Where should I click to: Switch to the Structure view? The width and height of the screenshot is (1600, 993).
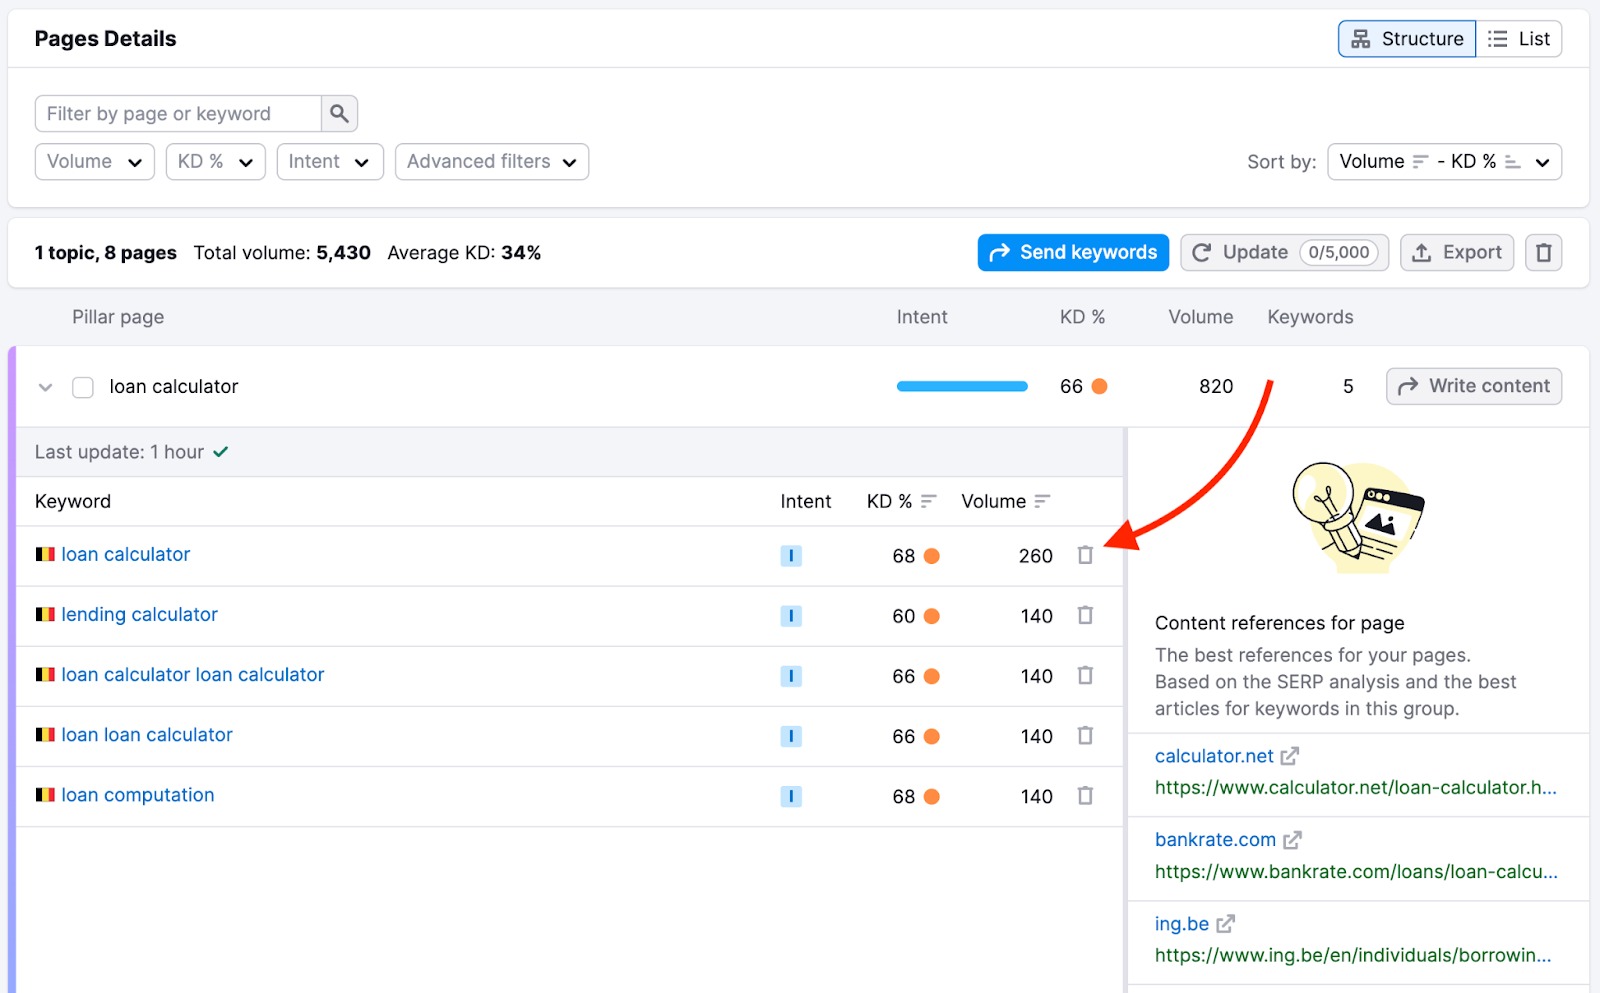pyautogui.click(x=1407, y=39)
